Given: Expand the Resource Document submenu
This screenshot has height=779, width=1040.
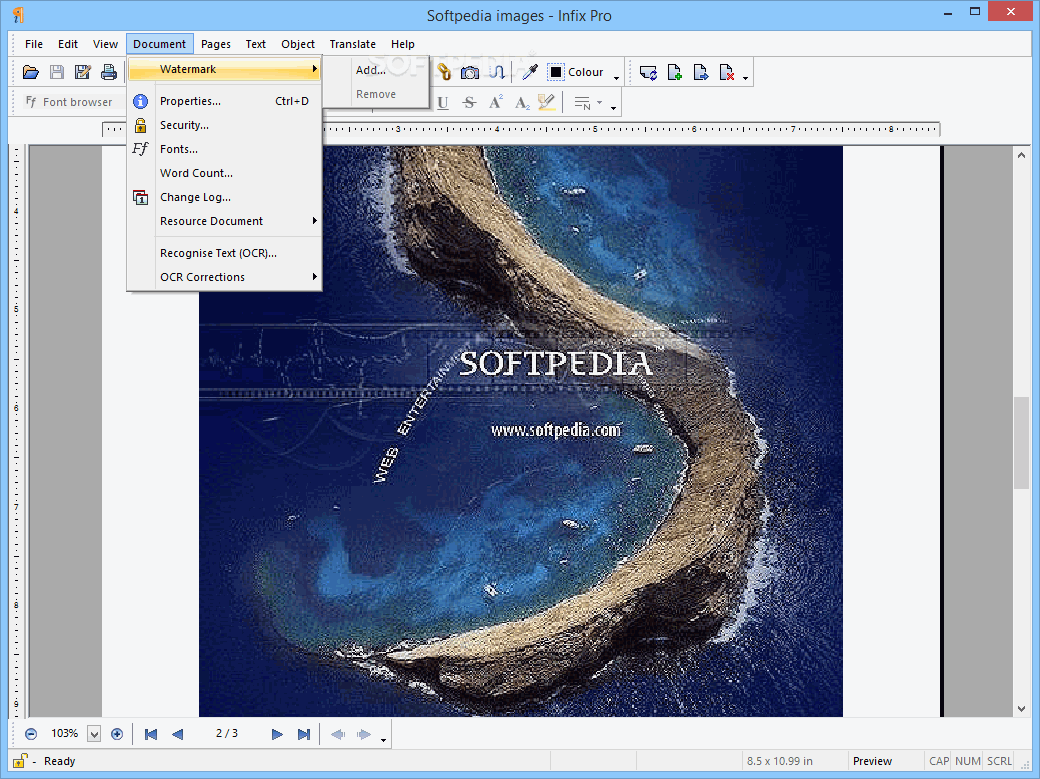Looking at the screenshot, I should 225,221.
